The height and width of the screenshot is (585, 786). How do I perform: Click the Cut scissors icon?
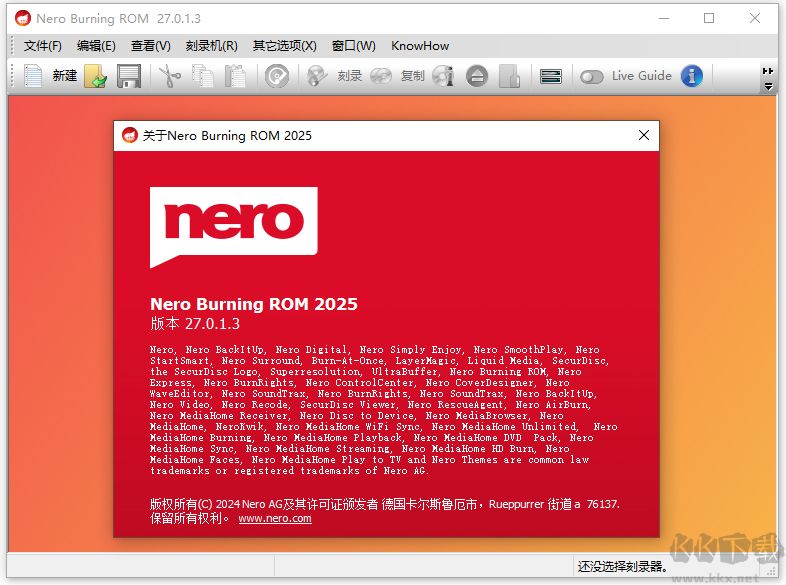coord(169,76)
